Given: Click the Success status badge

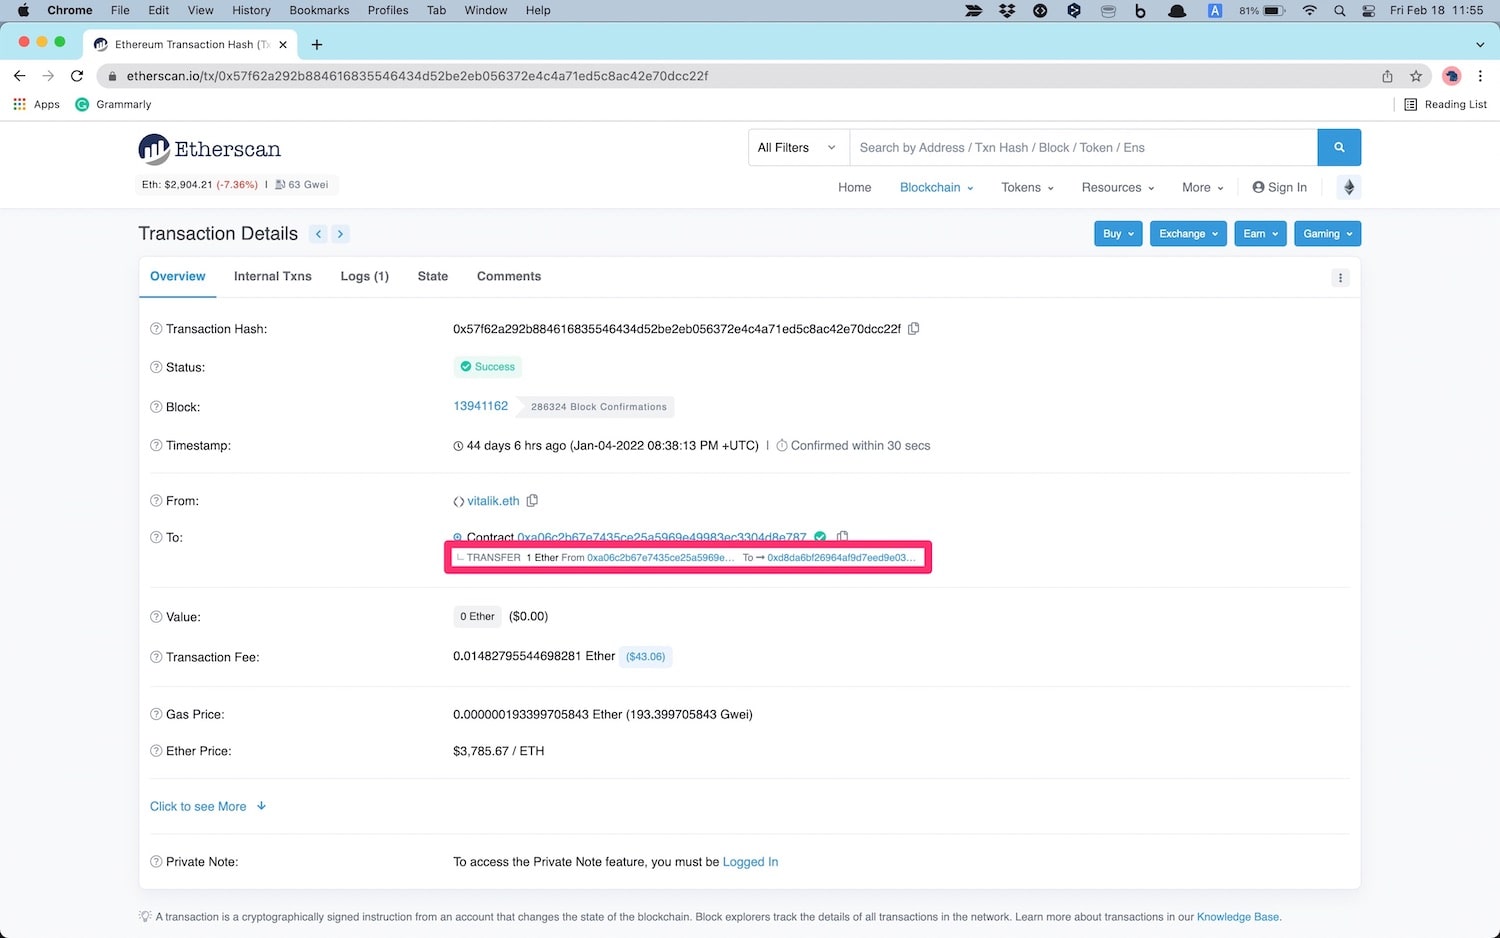Looking at the screenshot, I should pyautogui.click(x=488, y=367).
